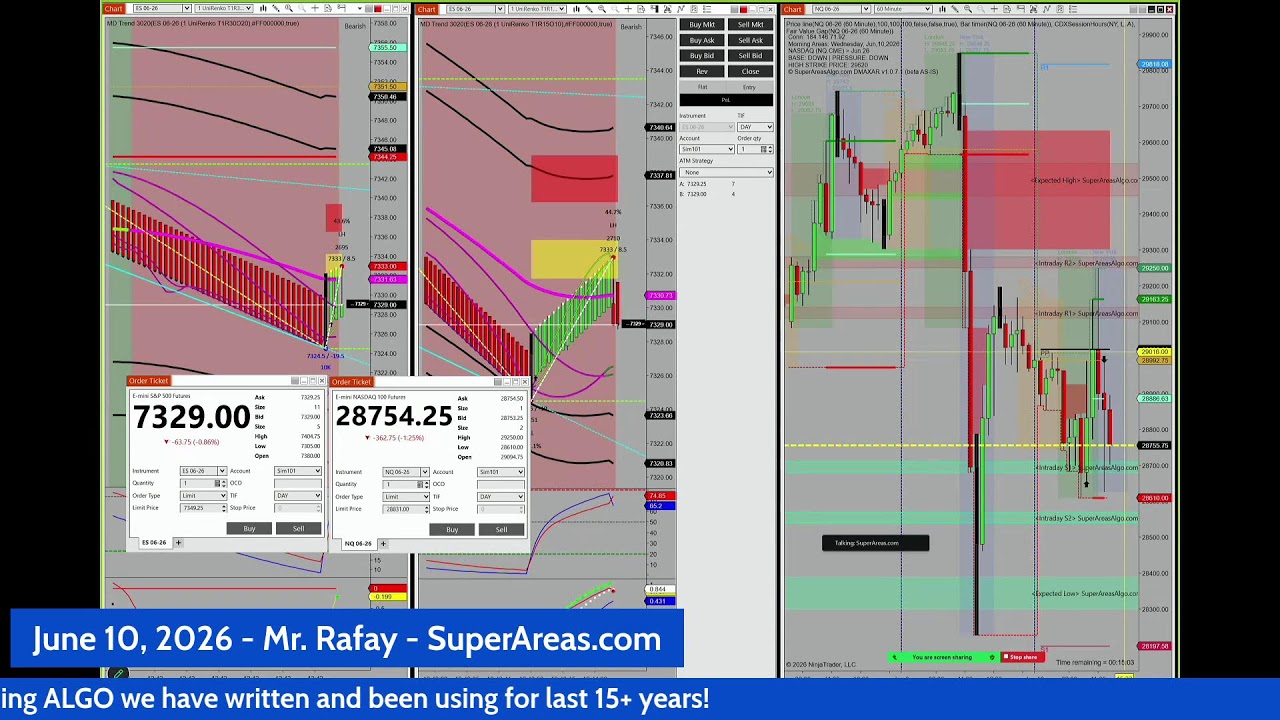Image resolution: width=1280 pixels, height=720 pixels.
Task: Open bar type selector in left ES chart
Action: pos(263,9)
